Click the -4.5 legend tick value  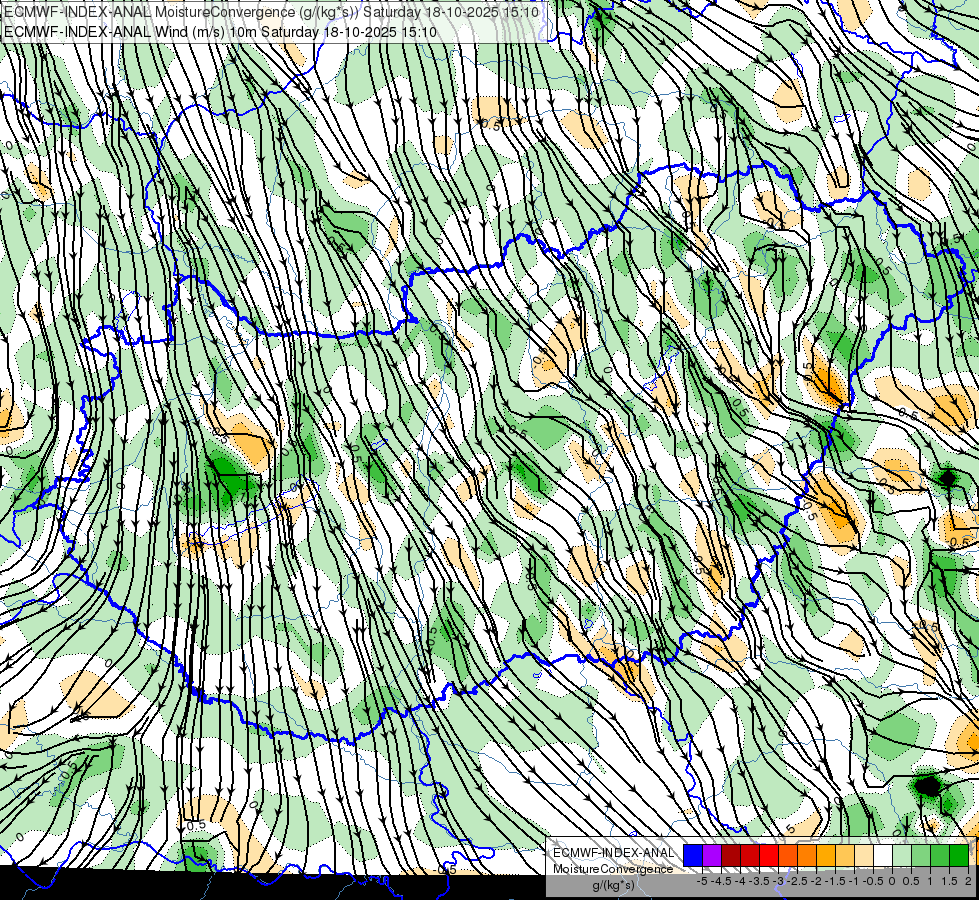tap(721, 881)
